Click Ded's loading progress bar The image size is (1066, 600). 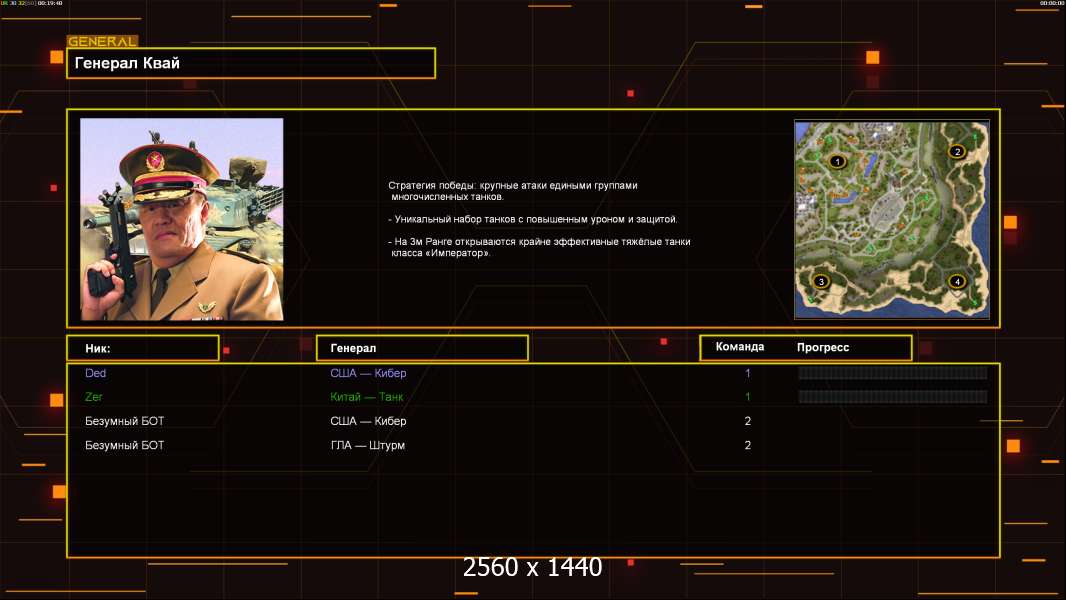coord(892,373)
